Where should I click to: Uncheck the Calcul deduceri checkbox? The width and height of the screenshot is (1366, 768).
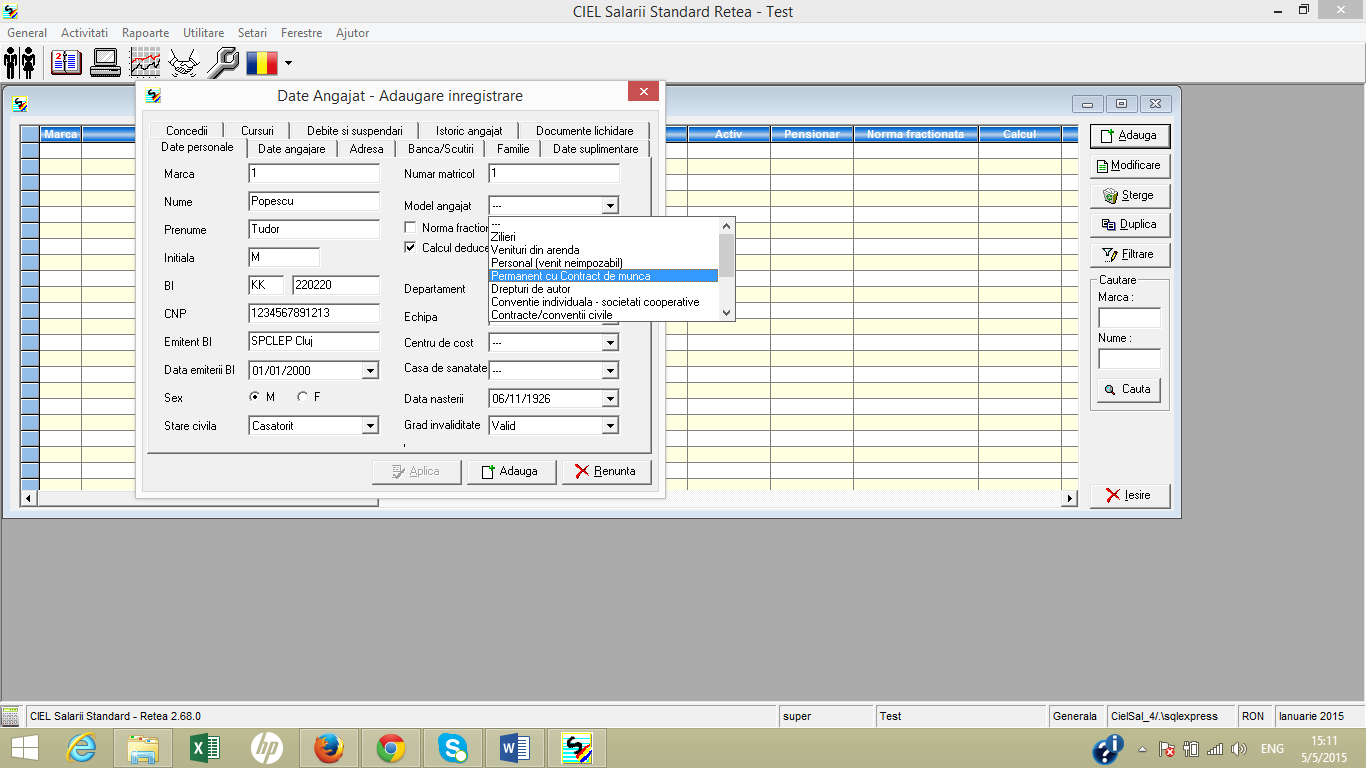410,247
